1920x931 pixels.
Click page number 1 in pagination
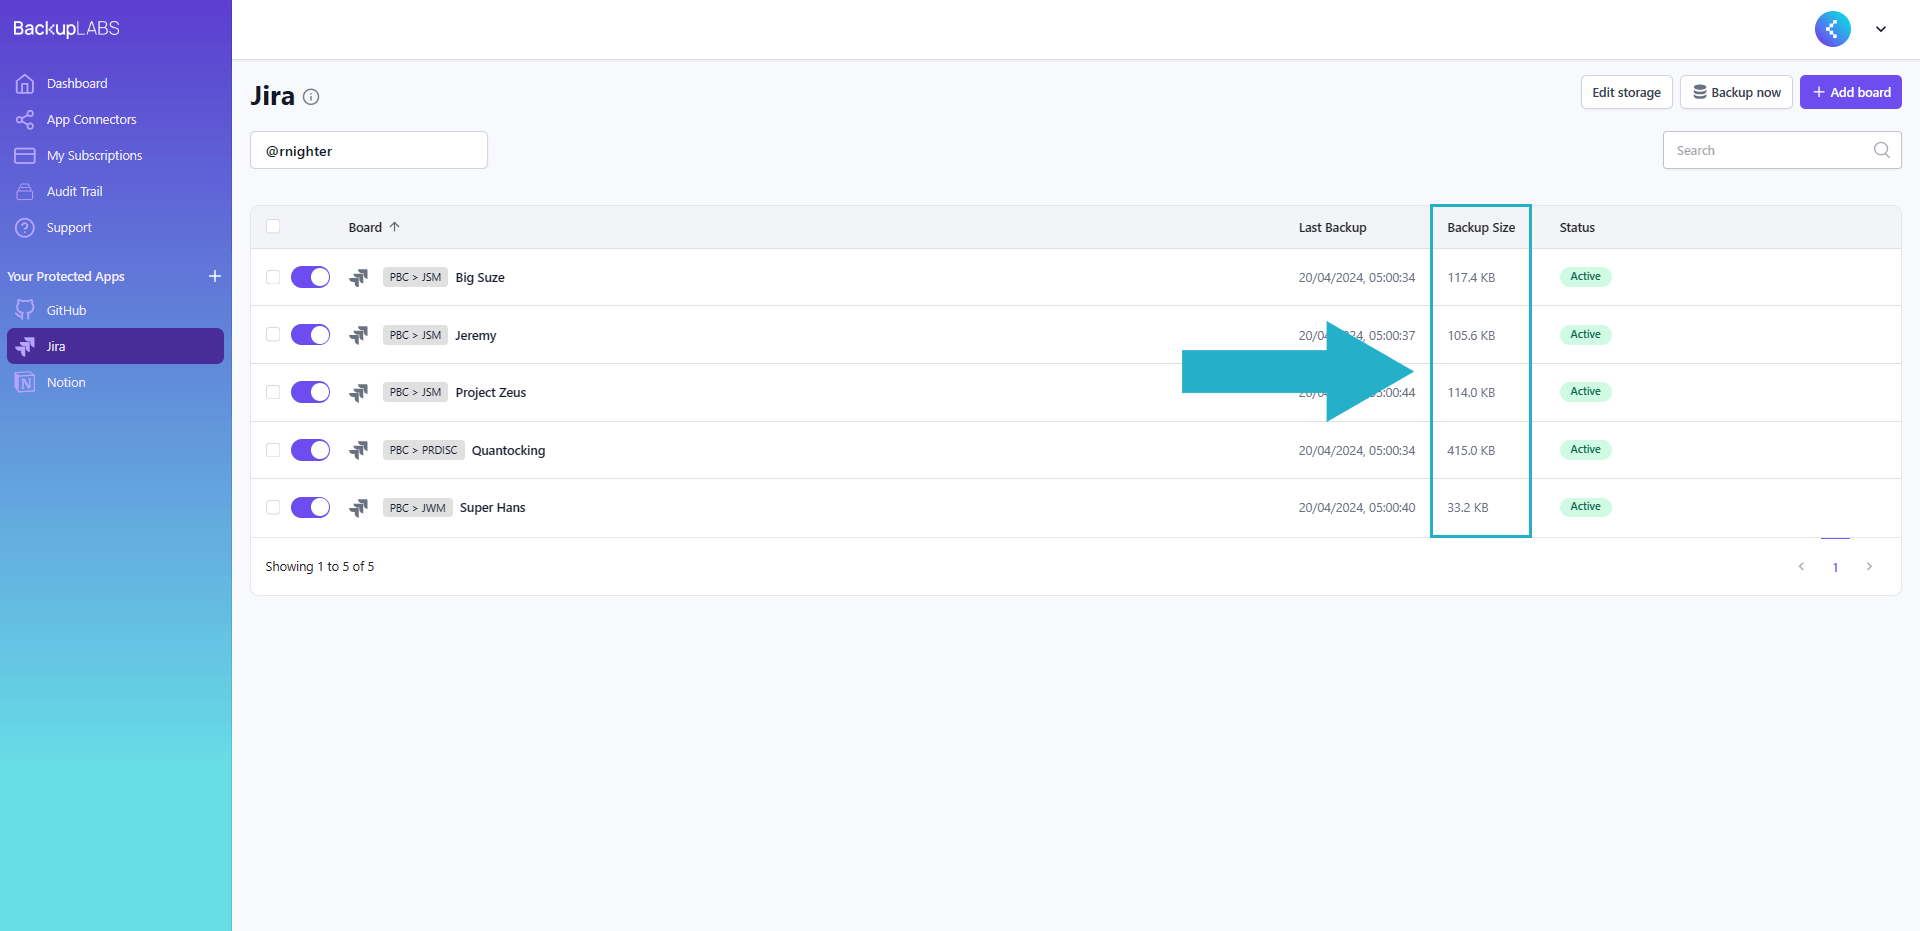[1835, 567]
